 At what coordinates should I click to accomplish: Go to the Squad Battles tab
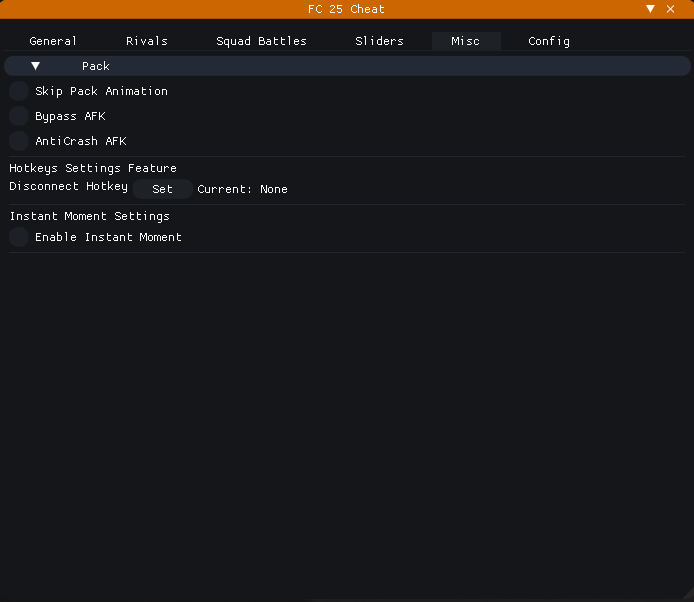[x=261, y=41]
